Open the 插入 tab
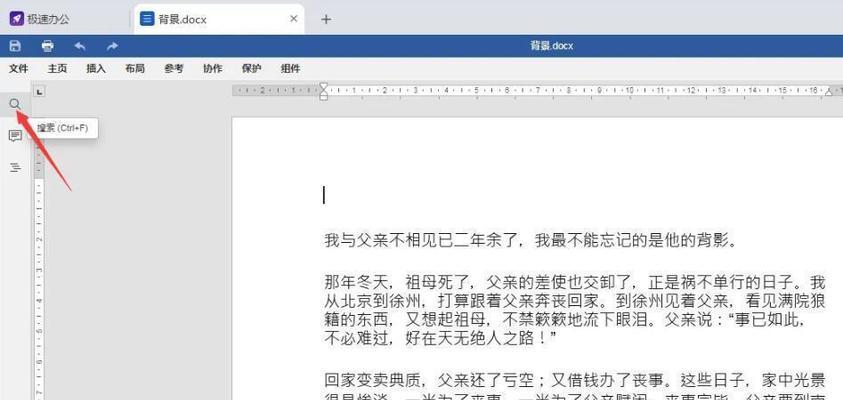 tap(96, 69)
